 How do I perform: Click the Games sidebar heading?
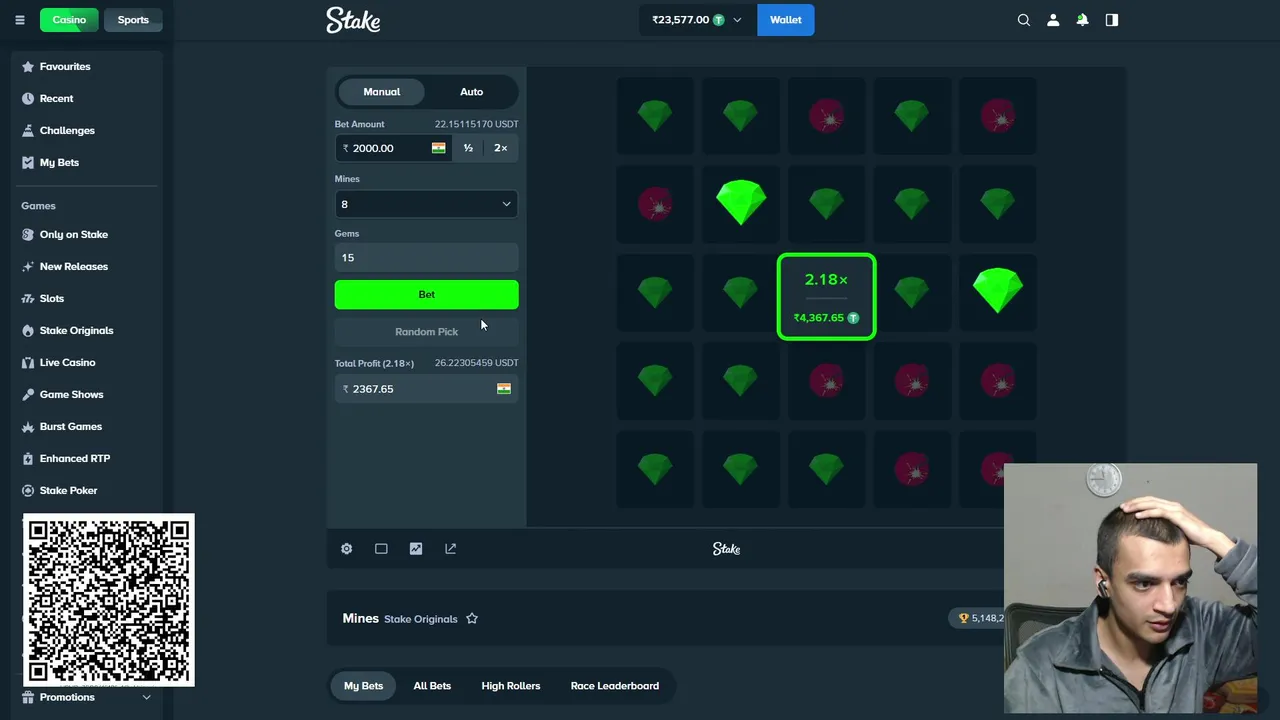(x=38, y=206)
